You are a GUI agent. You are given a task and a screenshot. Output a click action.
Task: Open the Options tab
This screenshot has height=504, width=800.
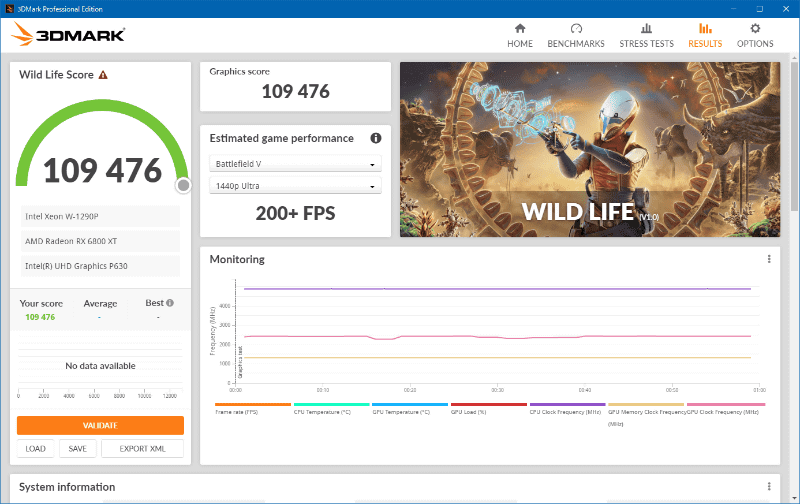[755, 36]
